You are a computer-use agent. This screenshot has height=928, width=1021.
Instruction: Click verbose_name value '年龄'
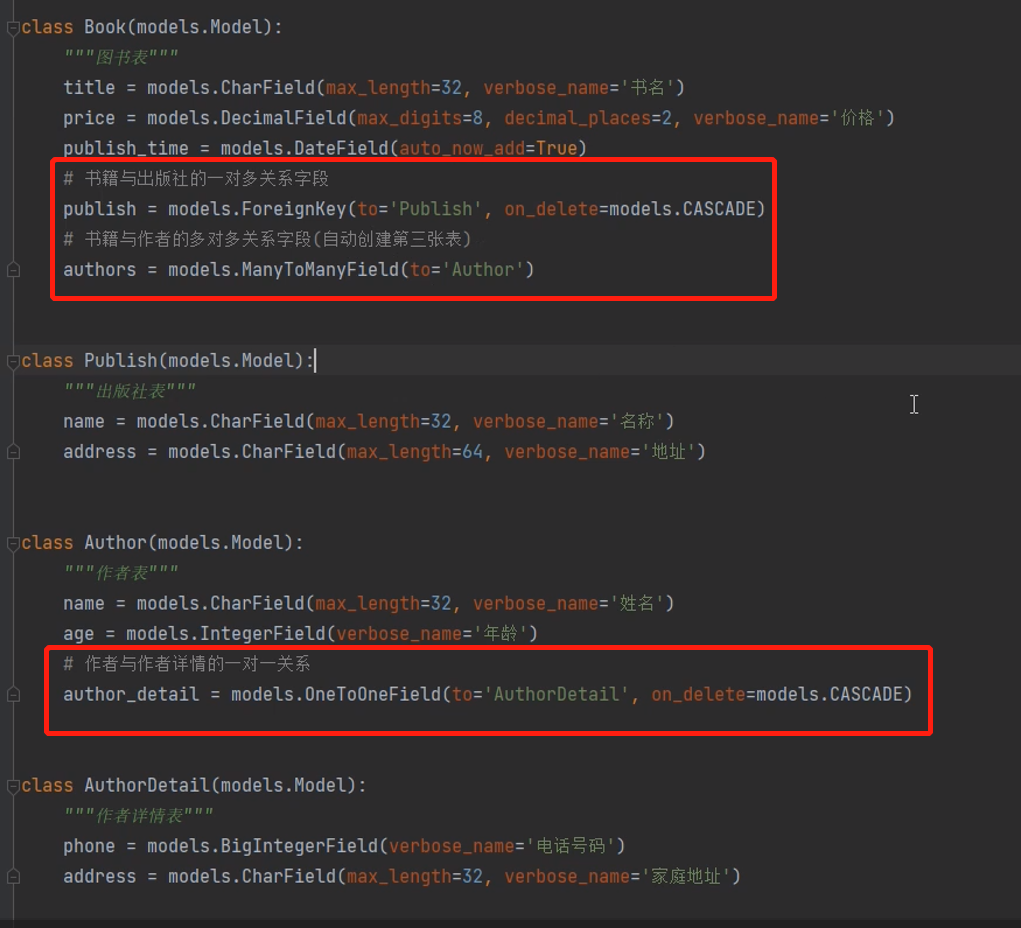tap(500, 634)
